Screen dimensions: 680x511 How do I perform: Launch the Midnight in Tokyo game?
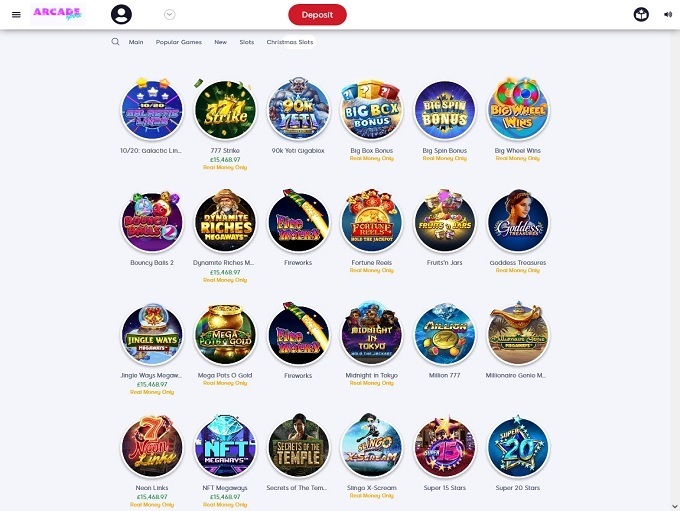372,334
